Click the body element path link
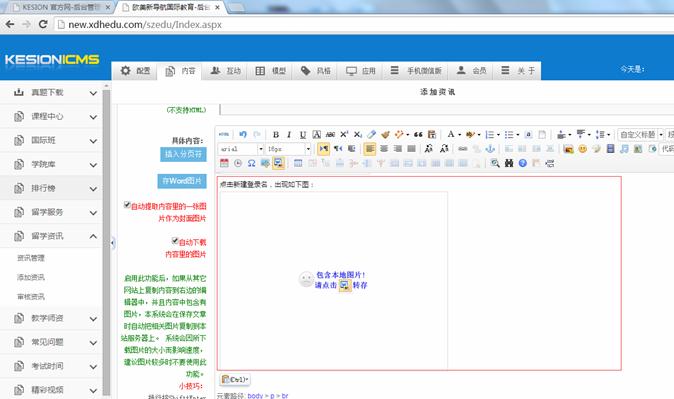This screenshot has width=674, height=399. click(x=255, y=396)
